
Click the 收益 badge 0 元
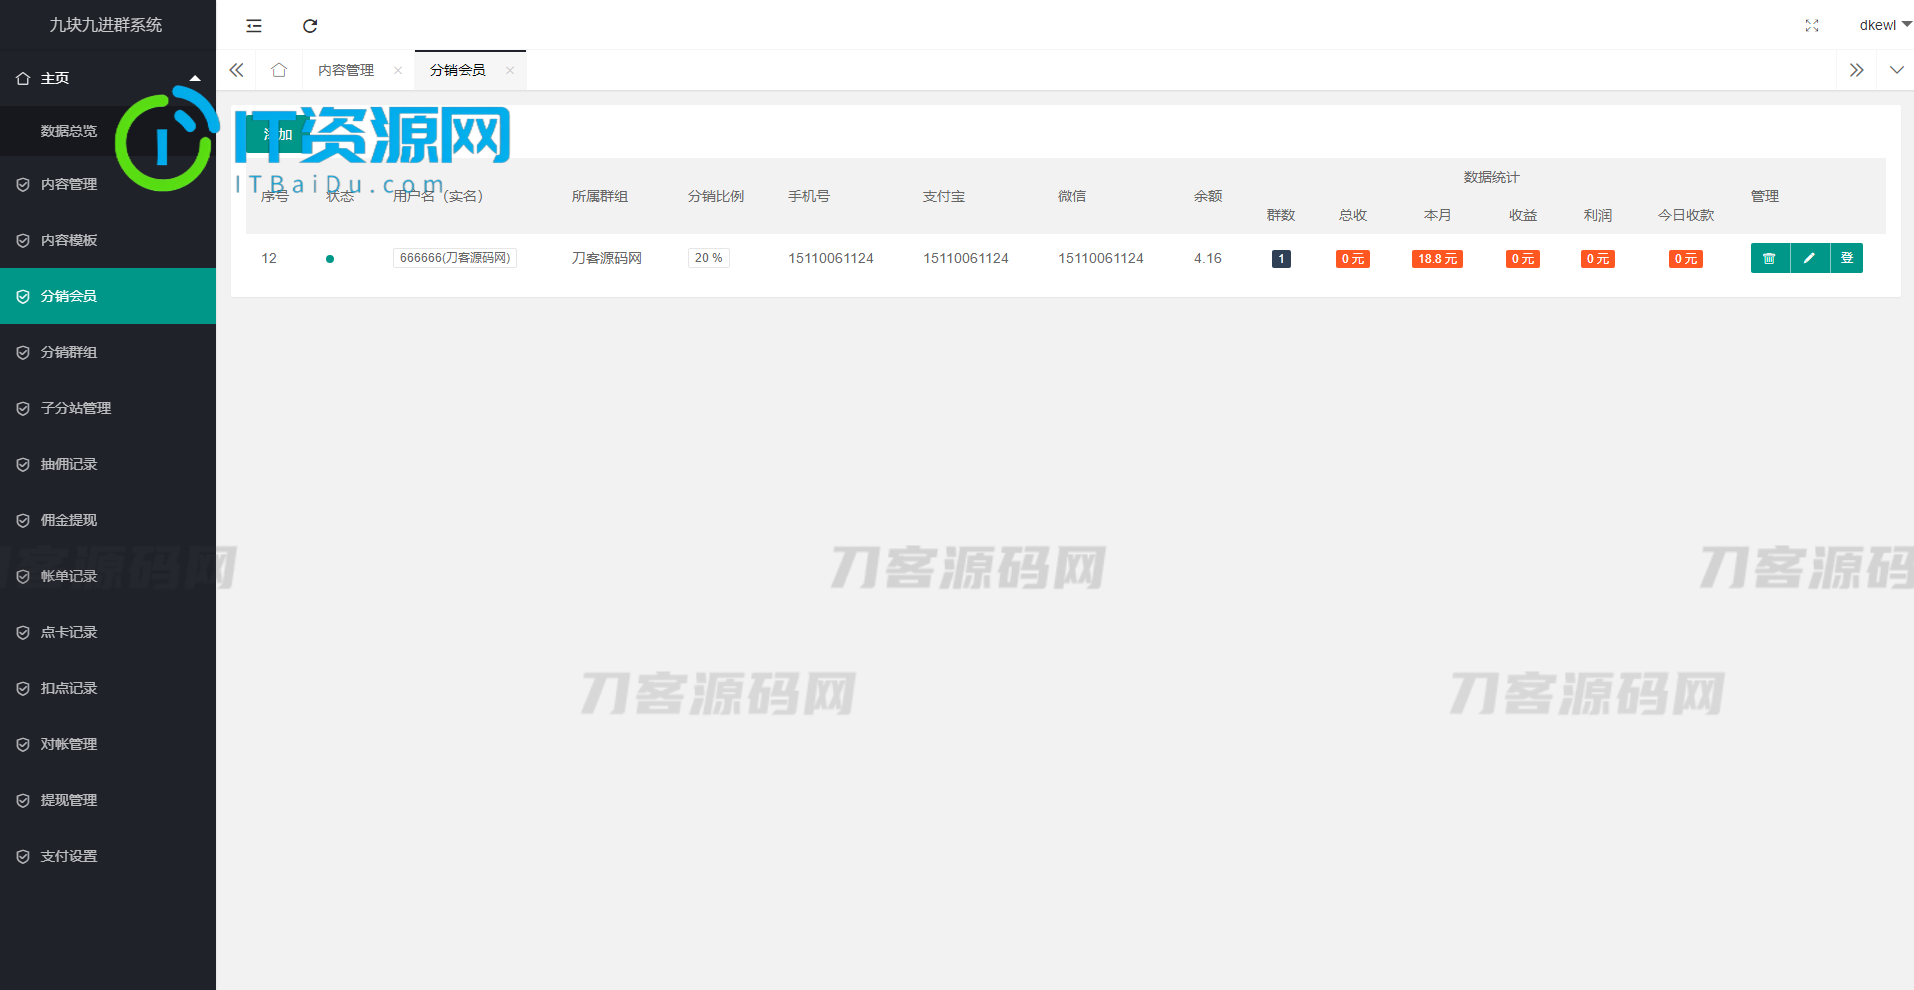coord(1523,259)
